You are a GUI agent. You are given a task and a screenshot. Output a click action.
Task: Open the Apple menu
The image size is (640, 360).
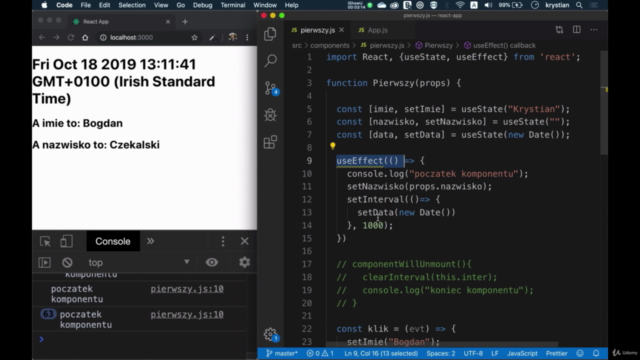click(x=44, y=5)
